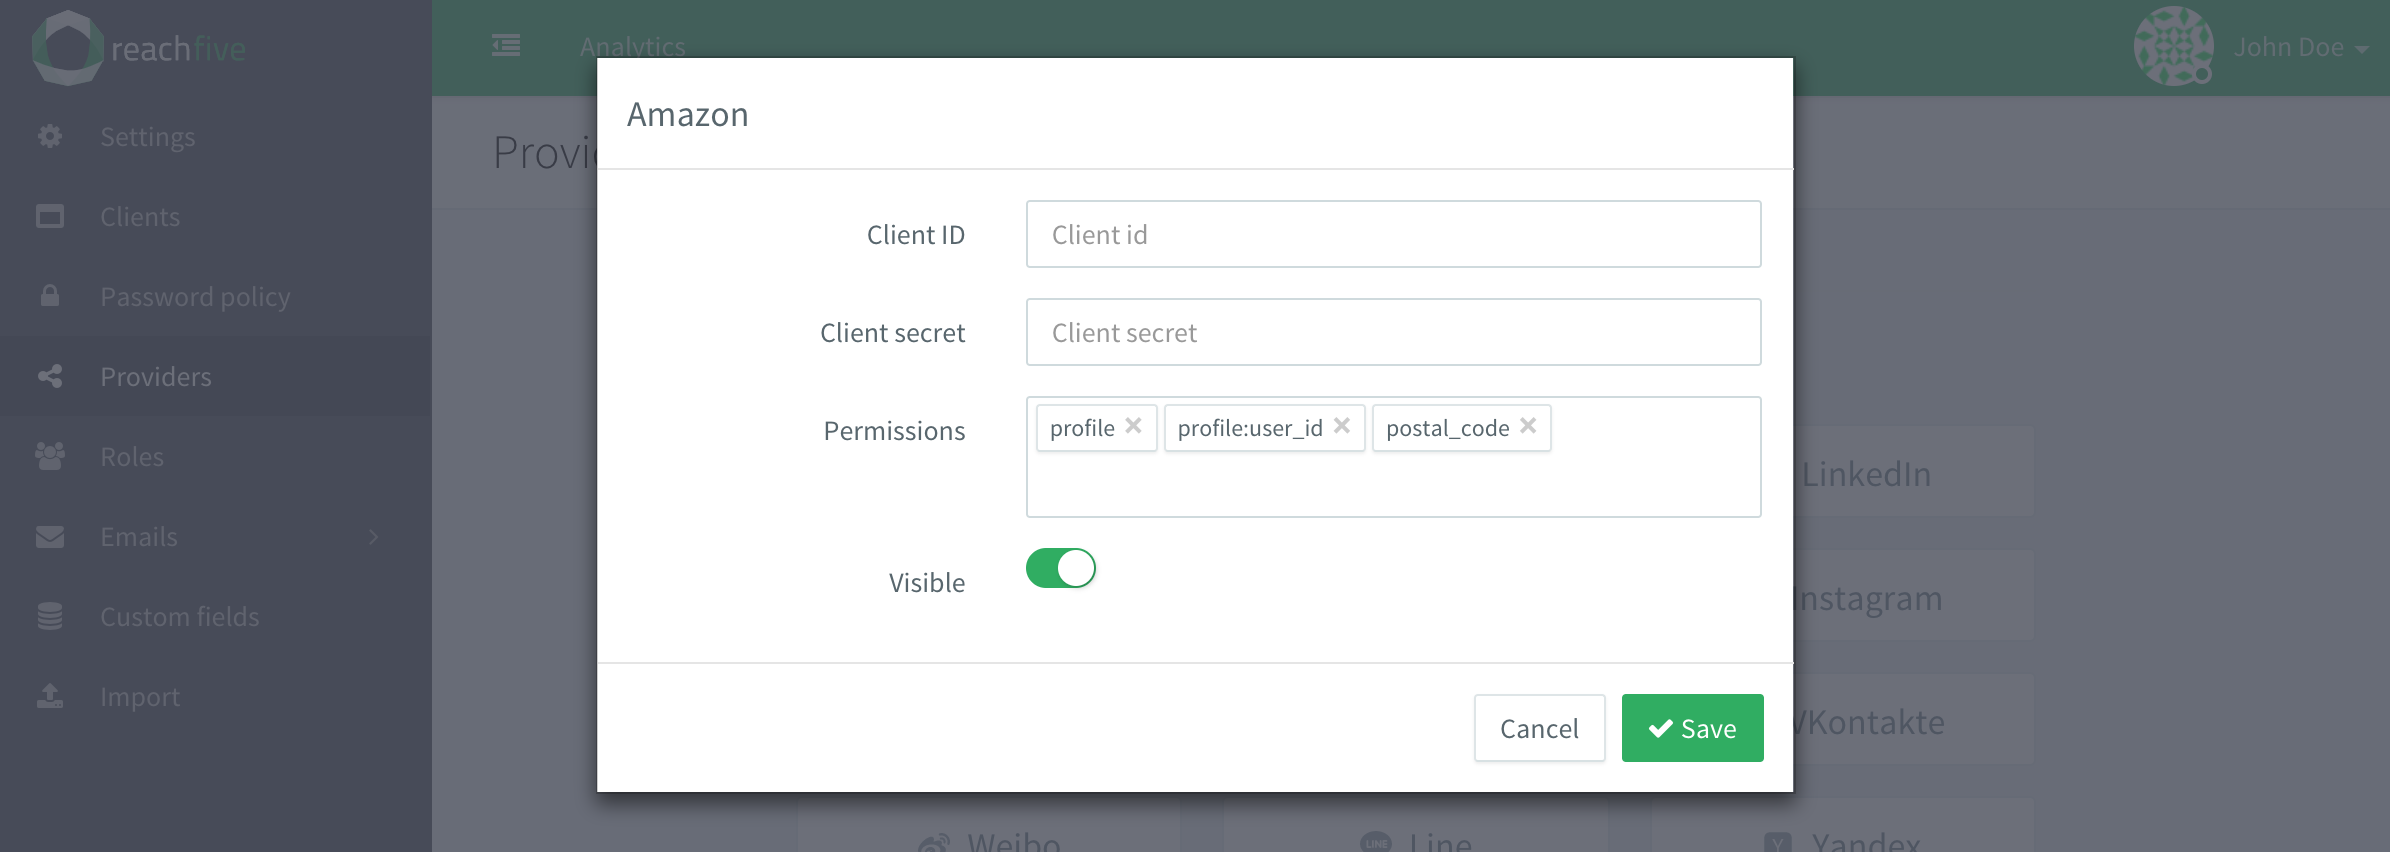
Task: Click the Clients window icon in sidebar
Action: click(x=50, y=216)
